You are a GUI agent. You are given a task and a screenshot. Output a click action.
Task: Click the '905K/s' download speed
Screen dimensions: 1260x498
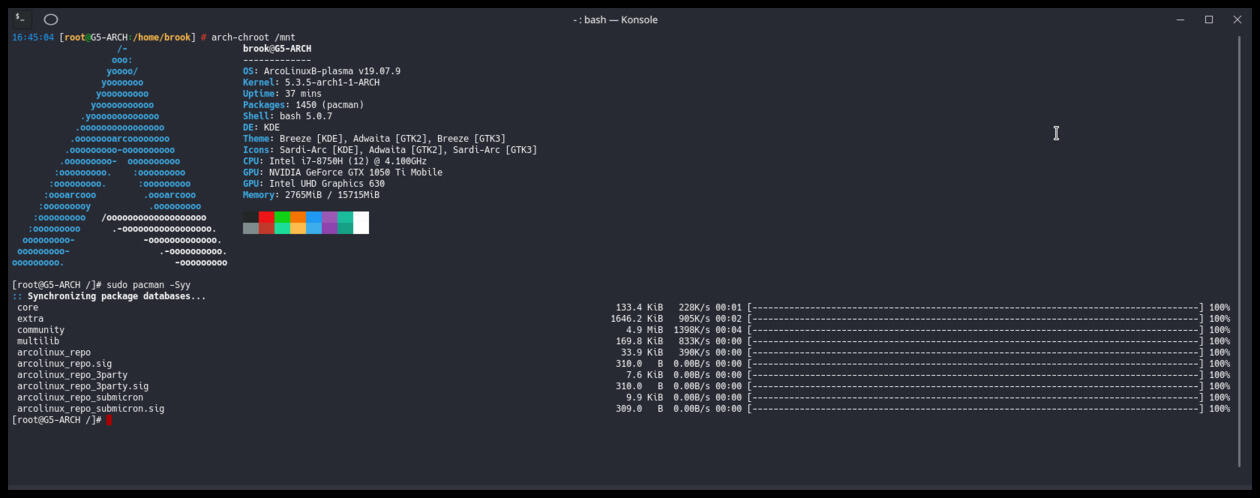coord(694,319)
